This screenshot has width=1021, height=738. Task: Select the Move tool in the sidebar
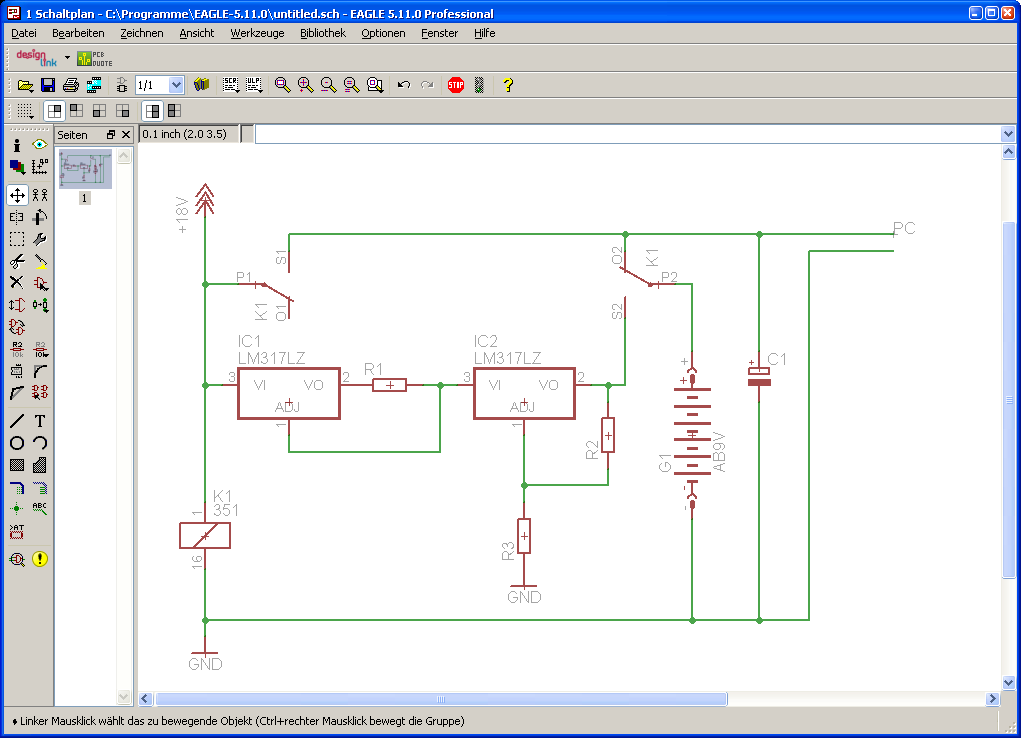point(17,195)
